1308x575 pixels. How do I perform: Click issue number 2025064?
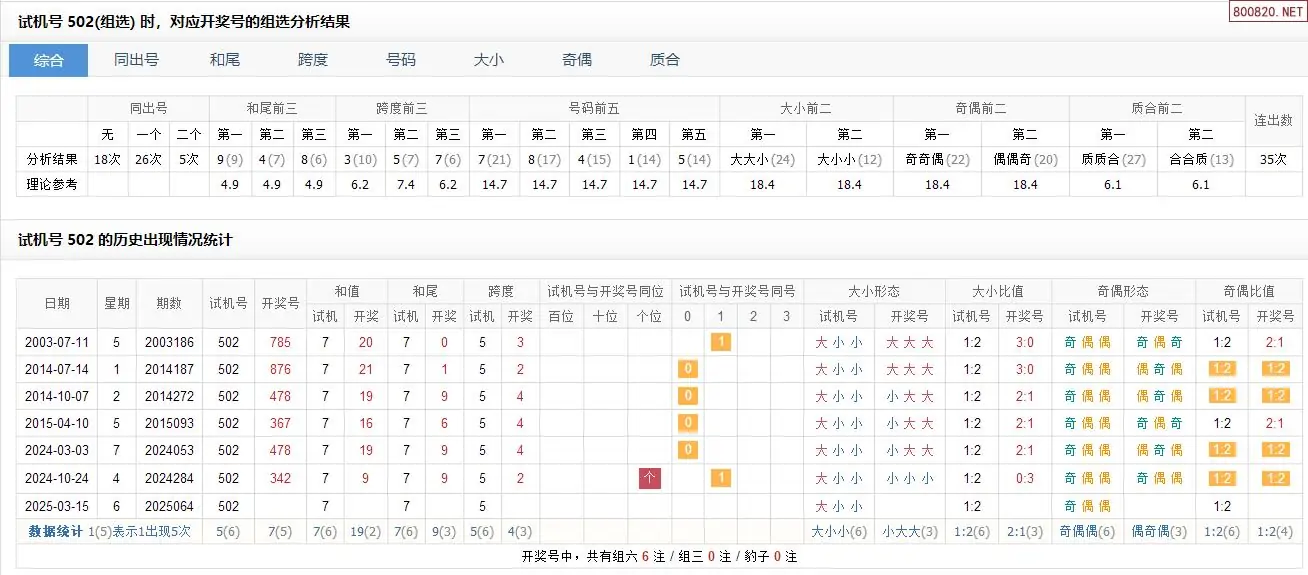point(169,506)
